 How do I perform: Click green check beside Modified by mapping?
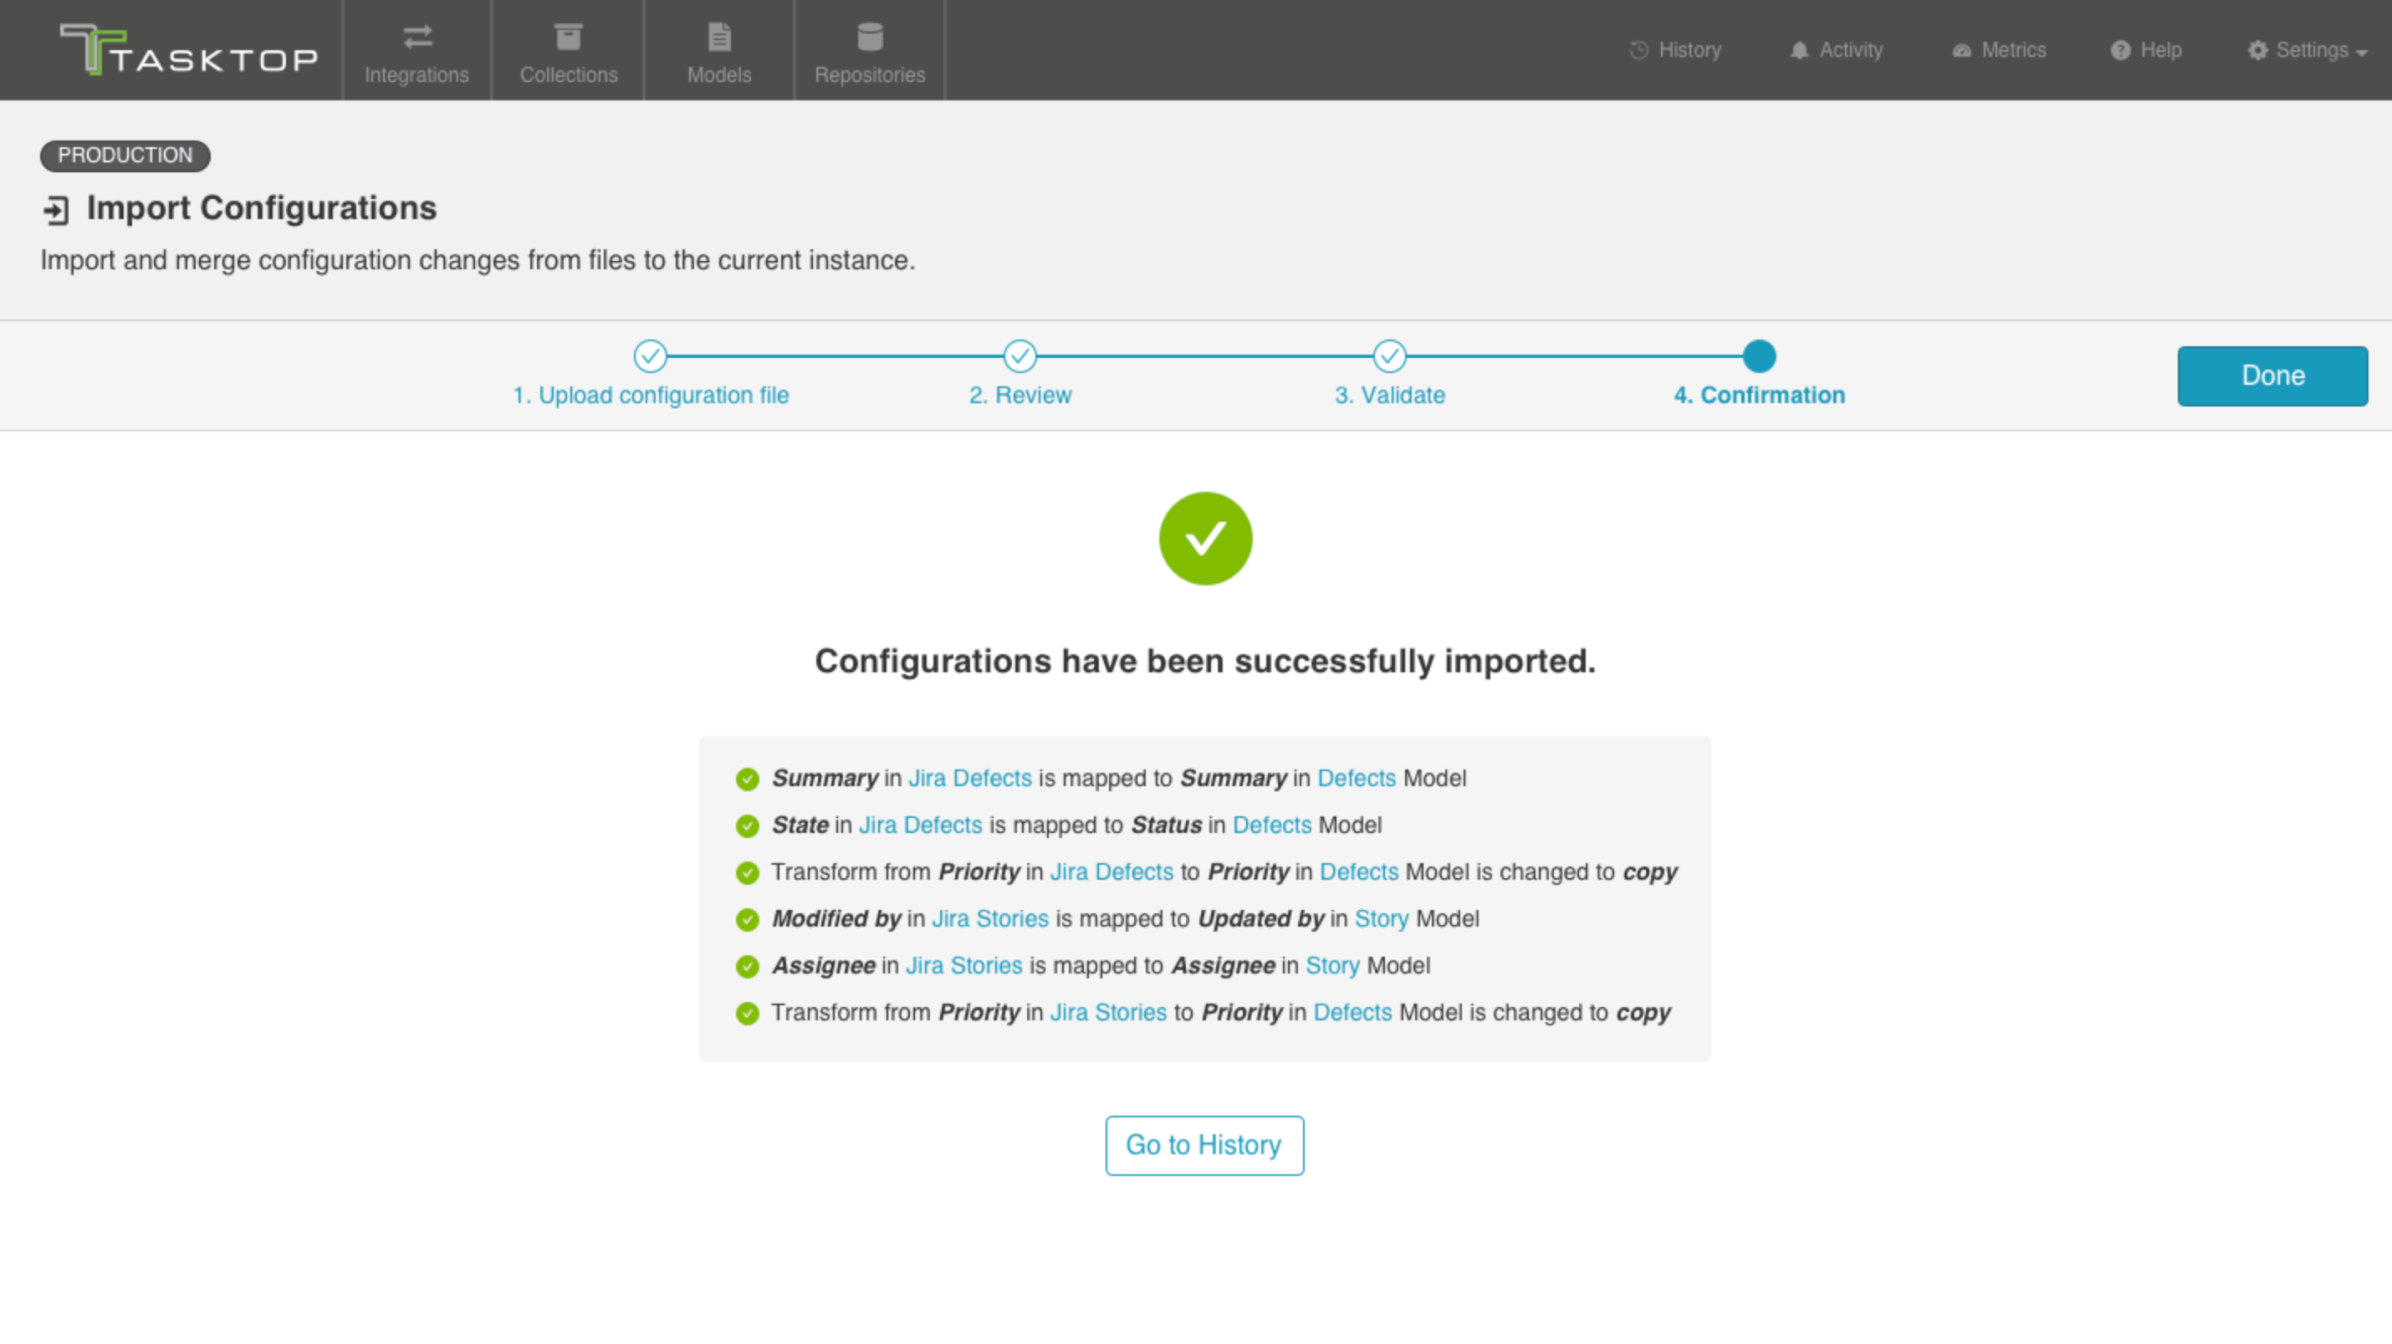(747, 920)
